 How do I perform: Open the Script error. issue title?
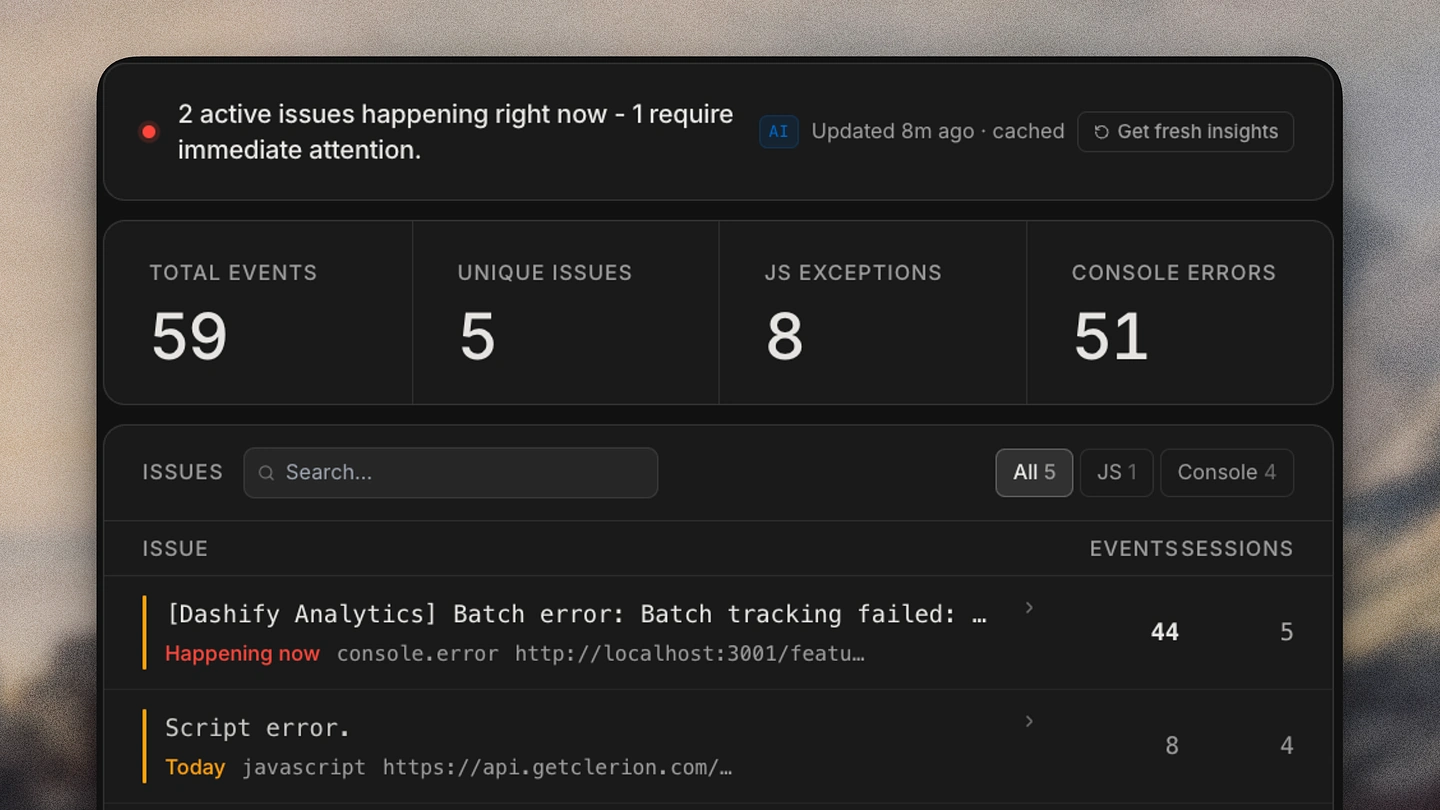[258, 728]
